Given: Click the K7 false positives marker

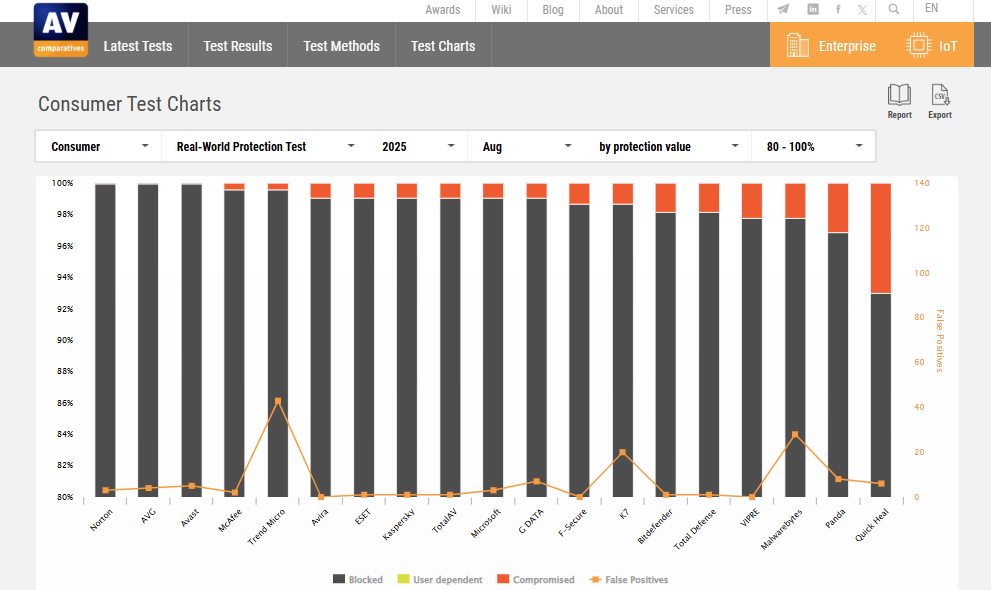Looking at the screenshot, I should pos(623,452).
